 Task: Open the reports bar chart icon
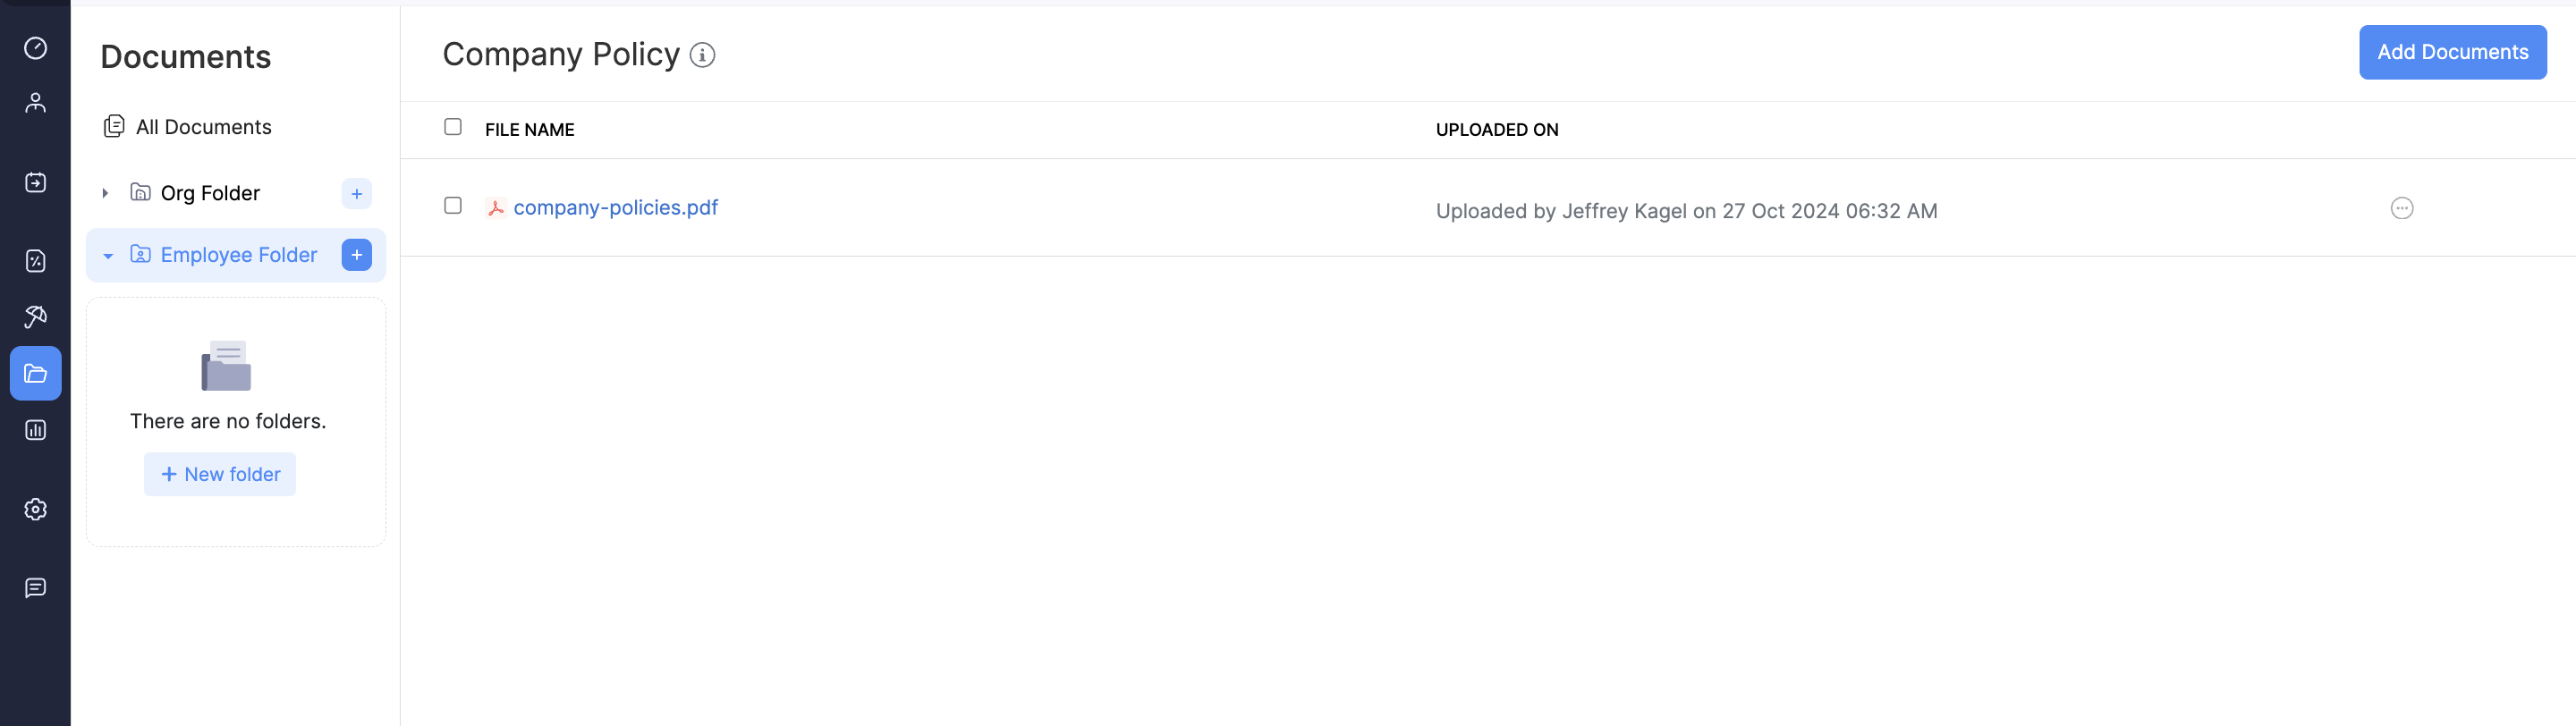point(36,430)
